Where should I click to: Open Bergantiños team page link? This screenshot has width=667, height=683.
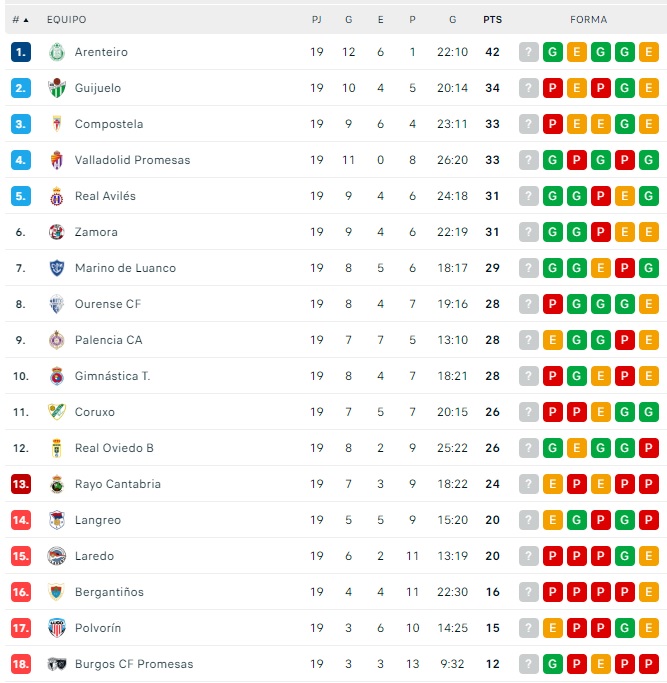[x=109, y=592]
